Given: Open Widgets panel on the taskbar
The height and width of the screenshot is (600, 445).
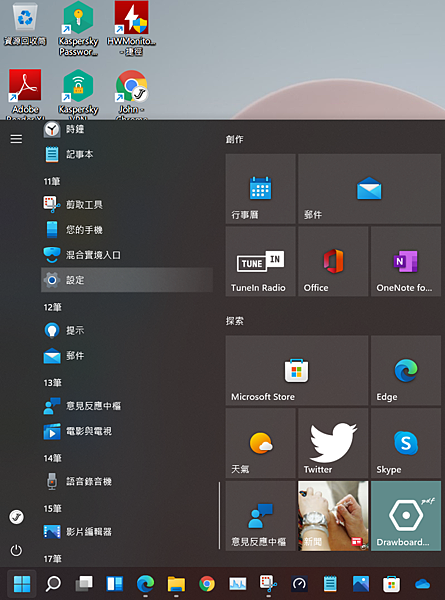Looking at the screenshot, I should [114, 584].
